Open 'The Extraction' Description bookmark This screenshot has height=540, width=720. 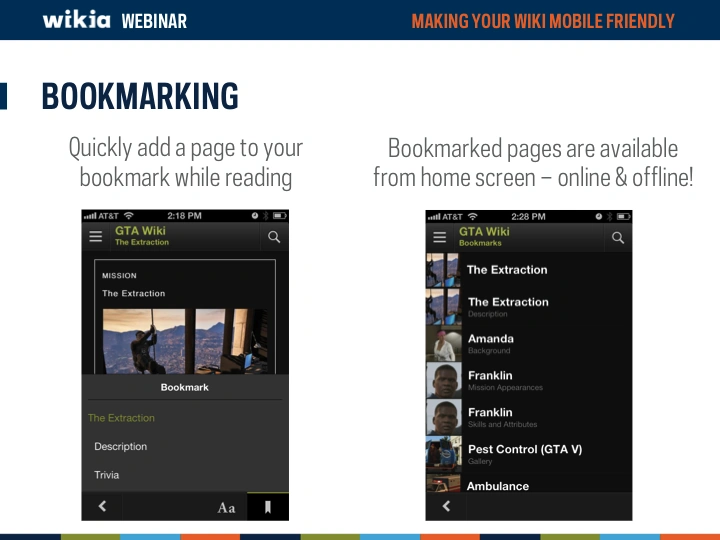click(508, 306)
